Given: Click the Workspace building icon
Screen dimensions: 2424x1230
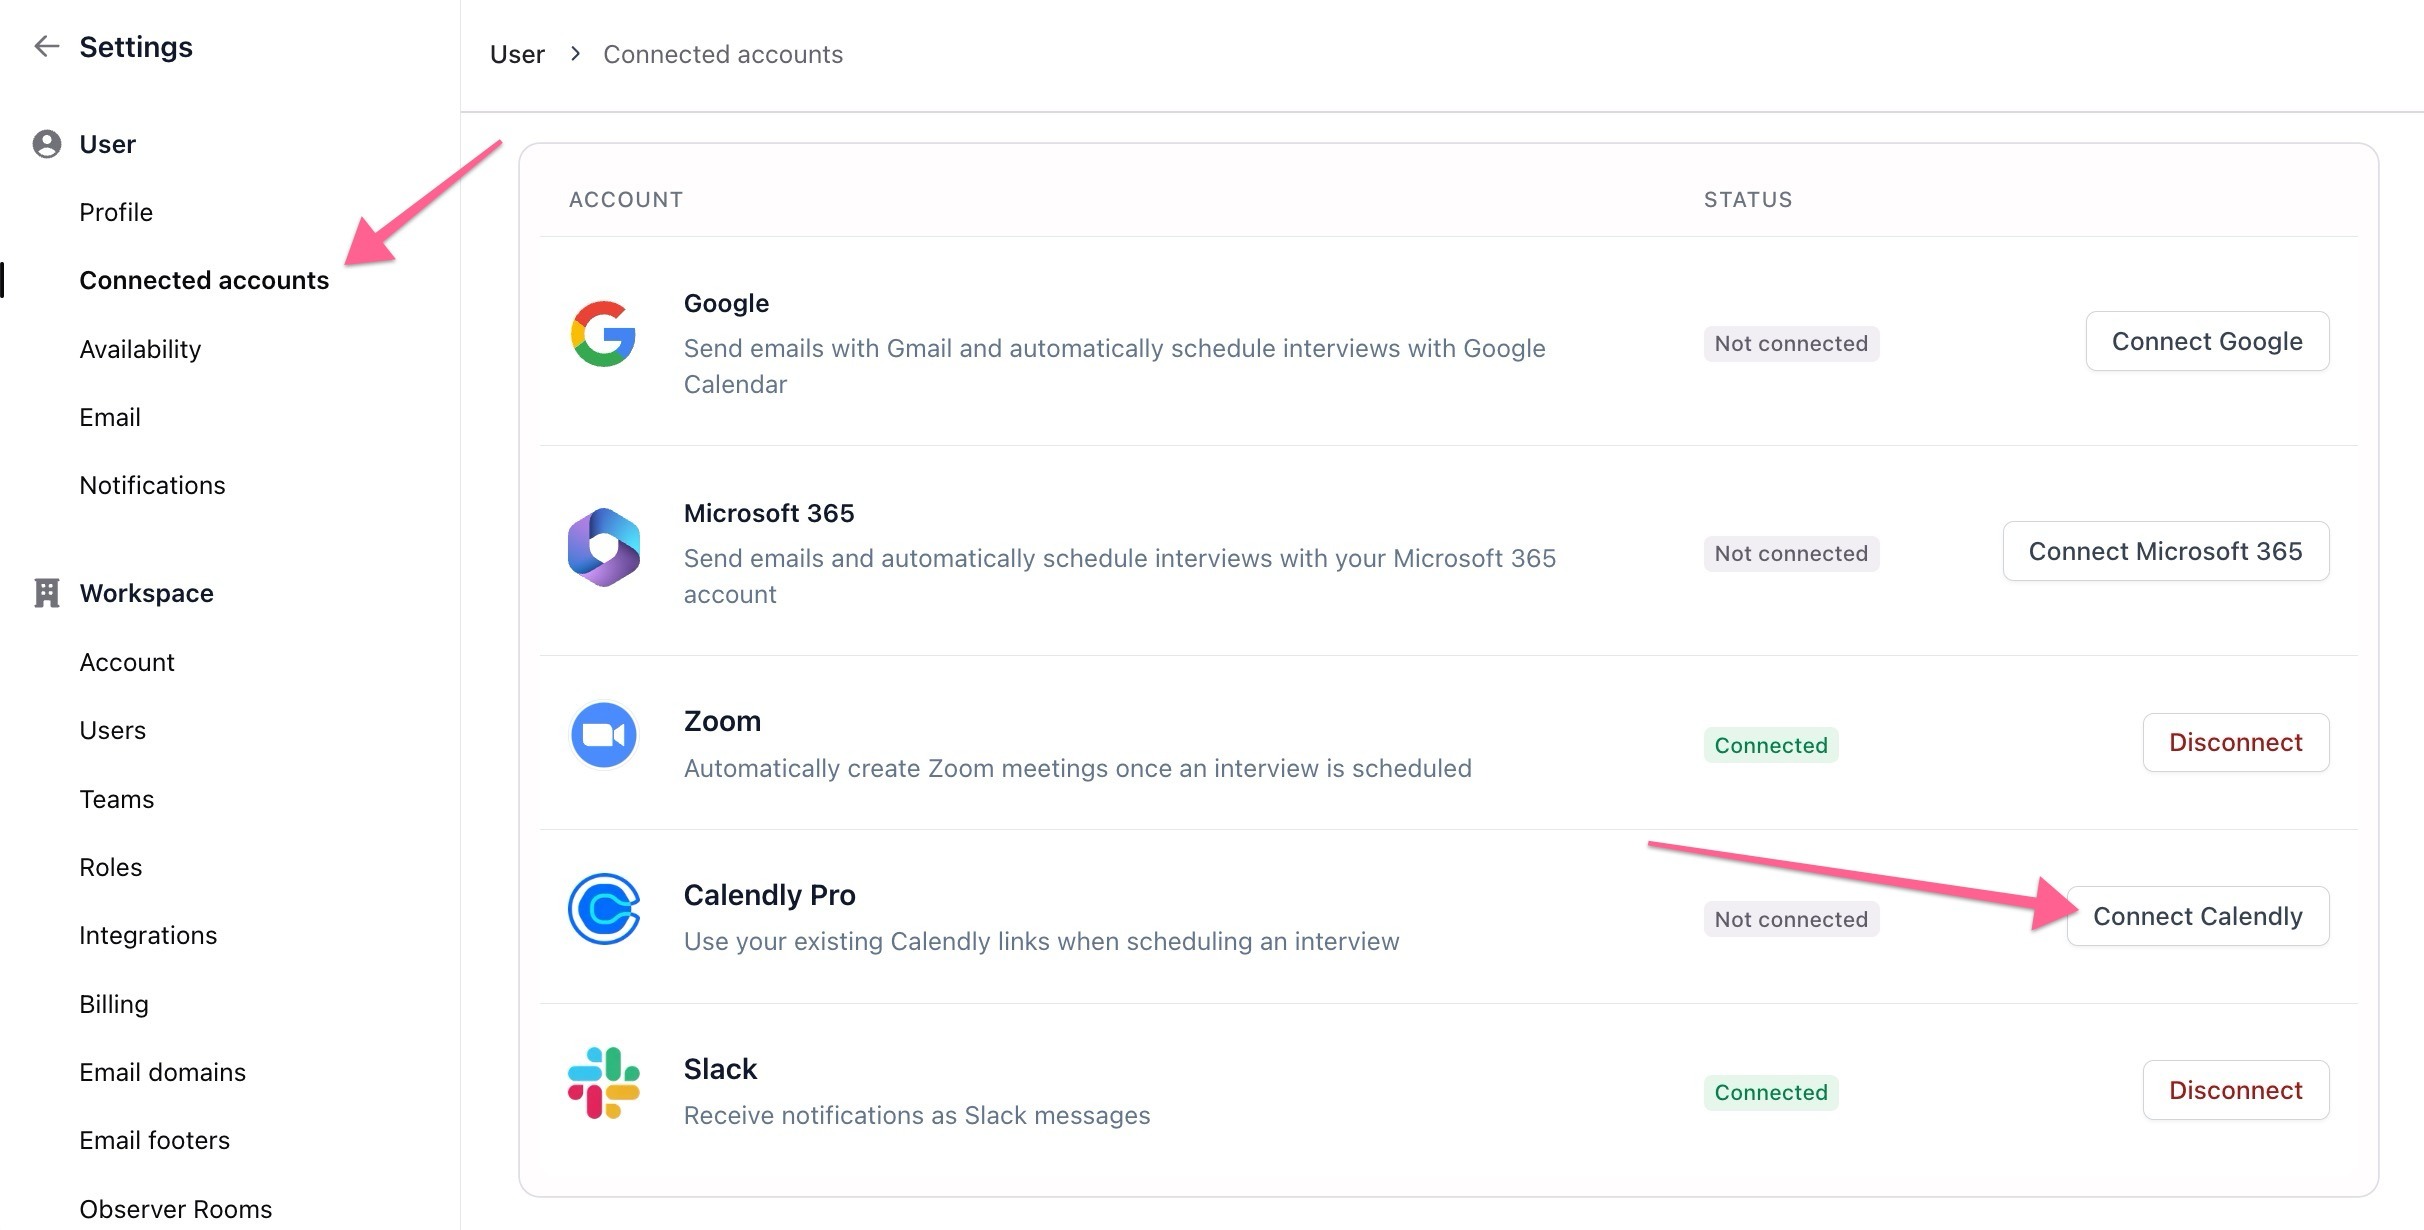Looking at the screenshot, I should (x=47, y=593).
